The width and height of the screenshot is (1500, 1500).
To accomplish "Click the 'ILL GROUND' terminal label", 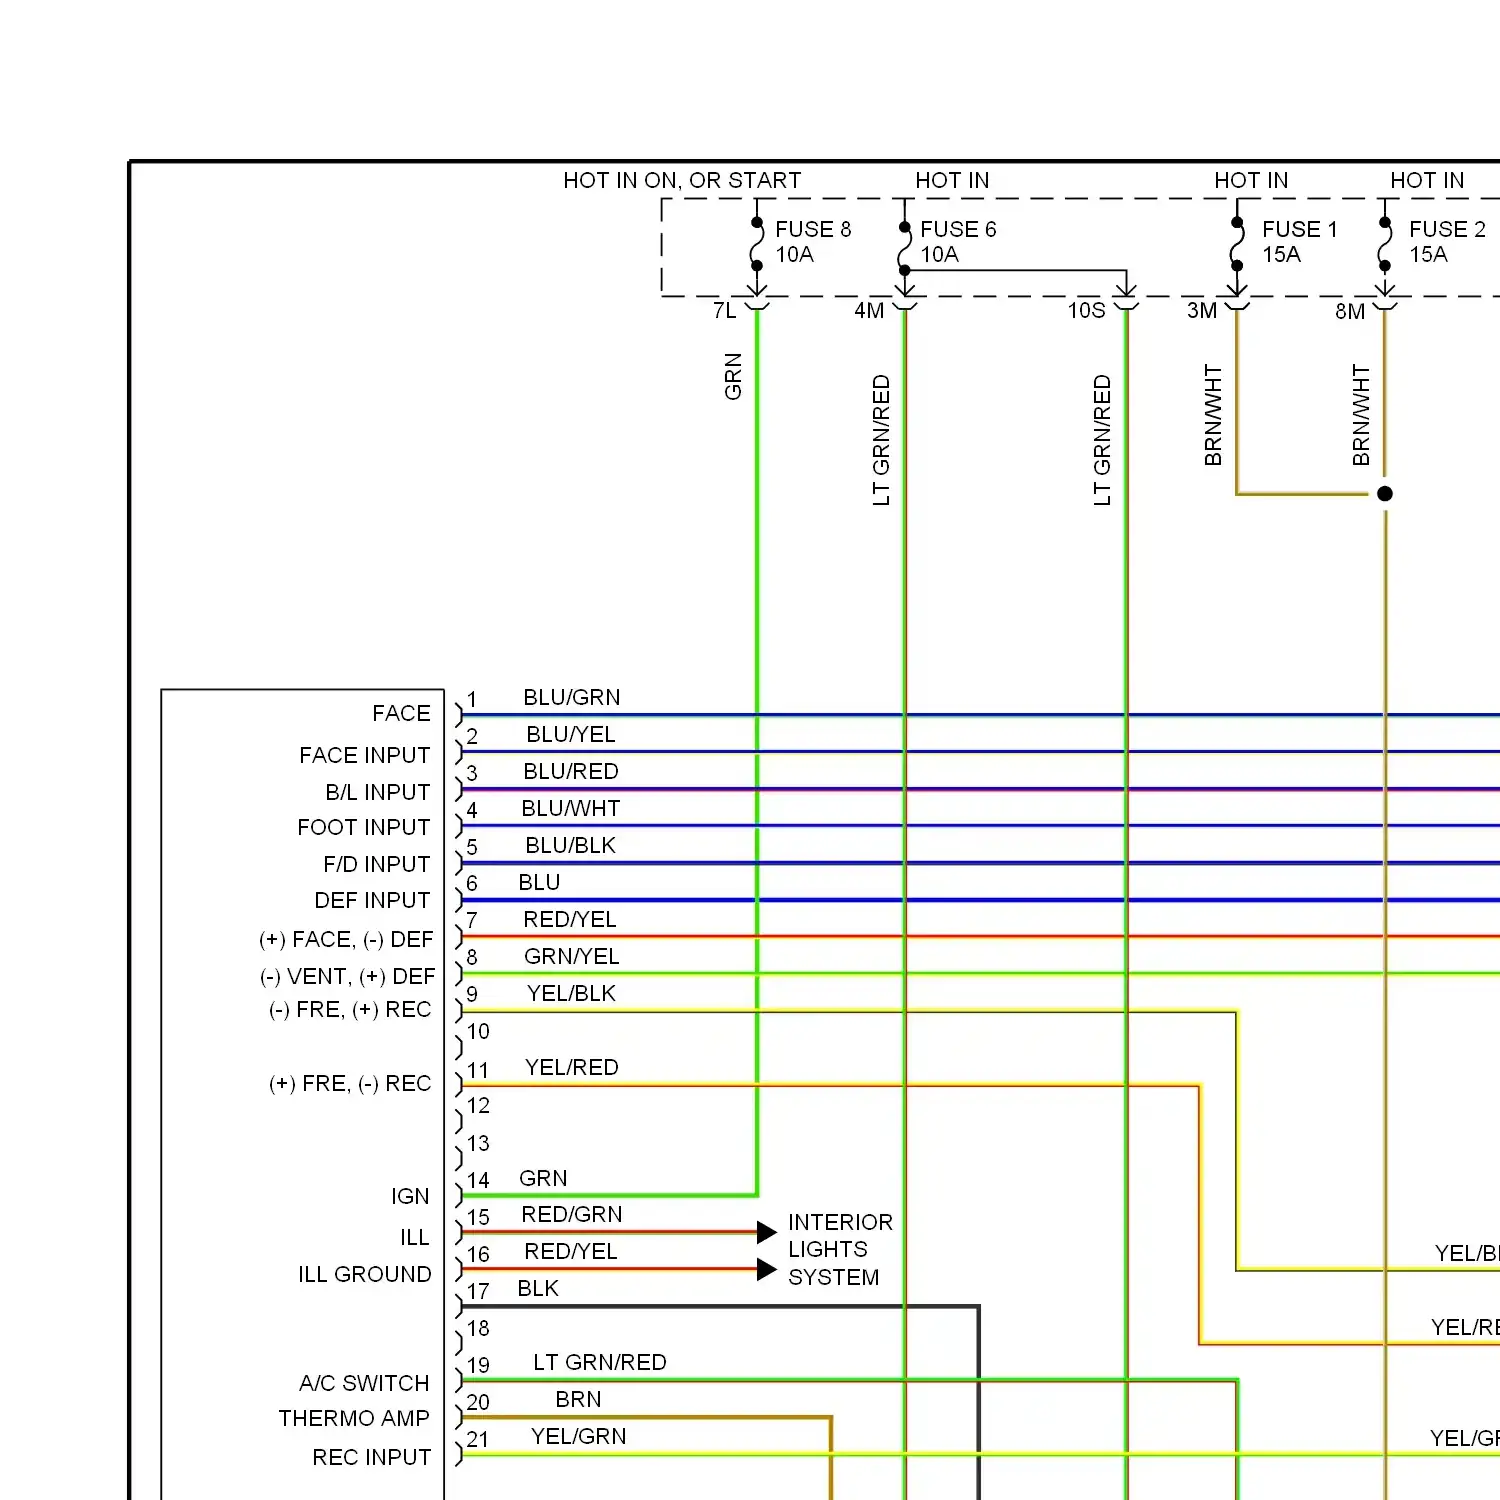I will [364, 1275].
